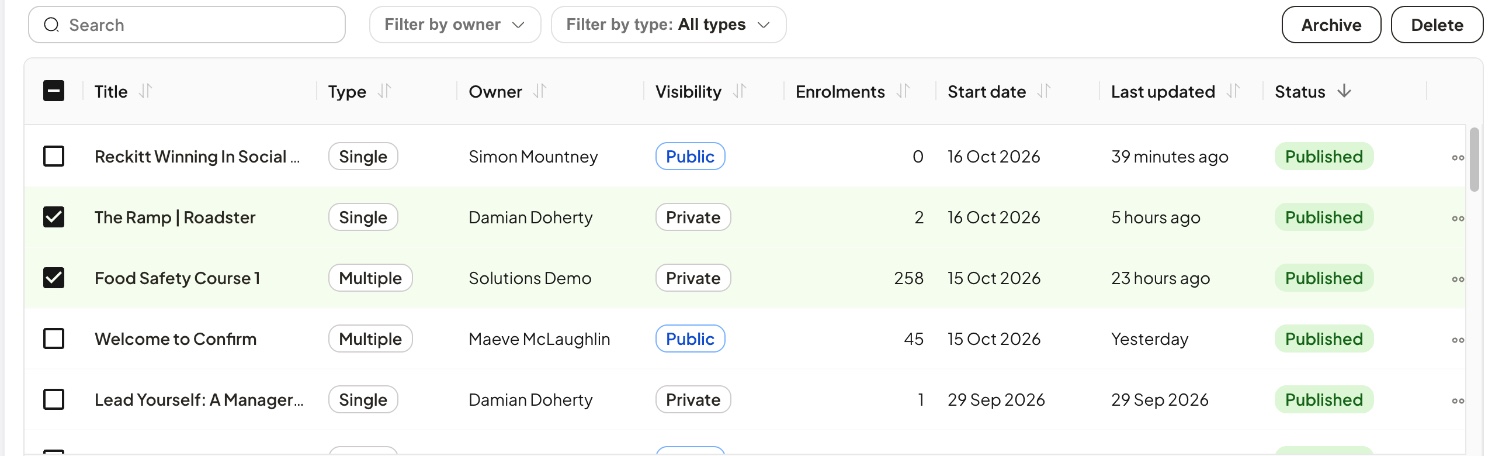Viewport: 1500px width, 456px height.
Task: Open more options for Food Safety Course 1 row
Action: tap(1458, 279)
